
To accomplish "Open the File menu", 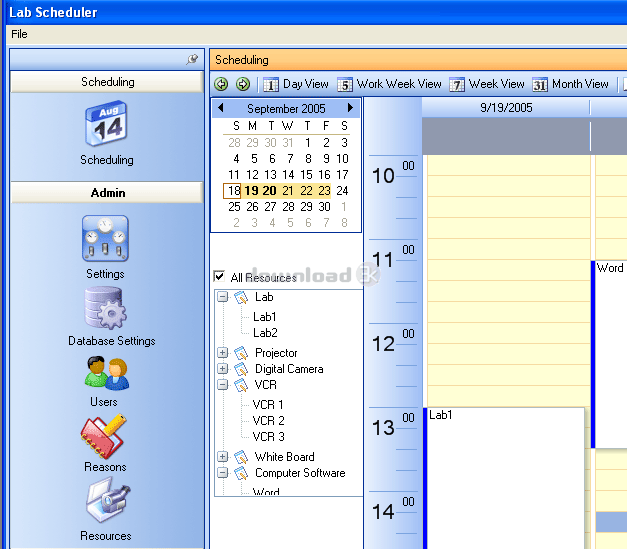I will click(19, 34).
